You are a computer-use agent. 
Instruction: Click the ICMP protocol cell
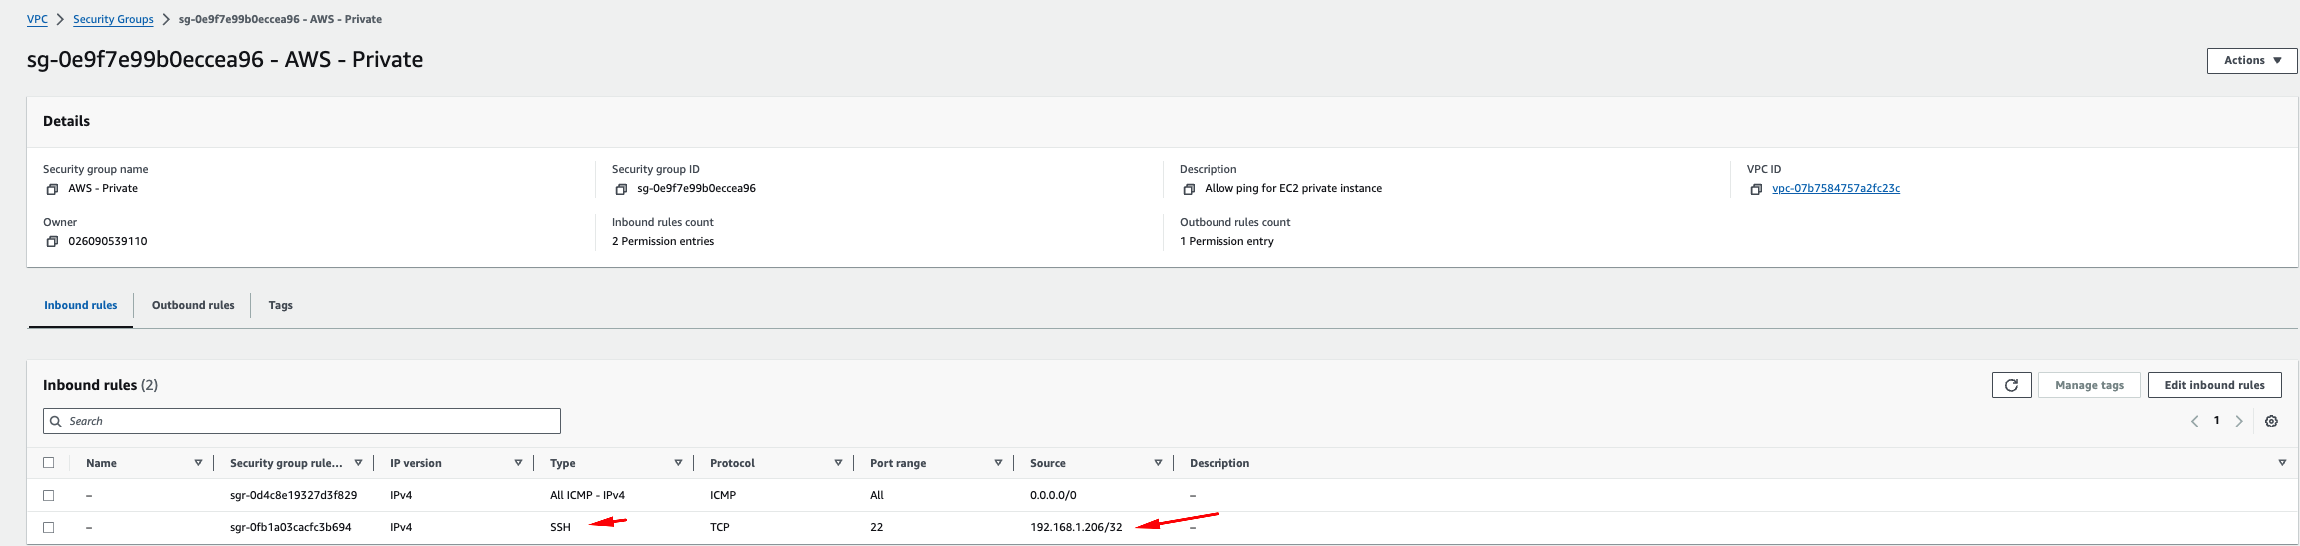tap(723, 495)
